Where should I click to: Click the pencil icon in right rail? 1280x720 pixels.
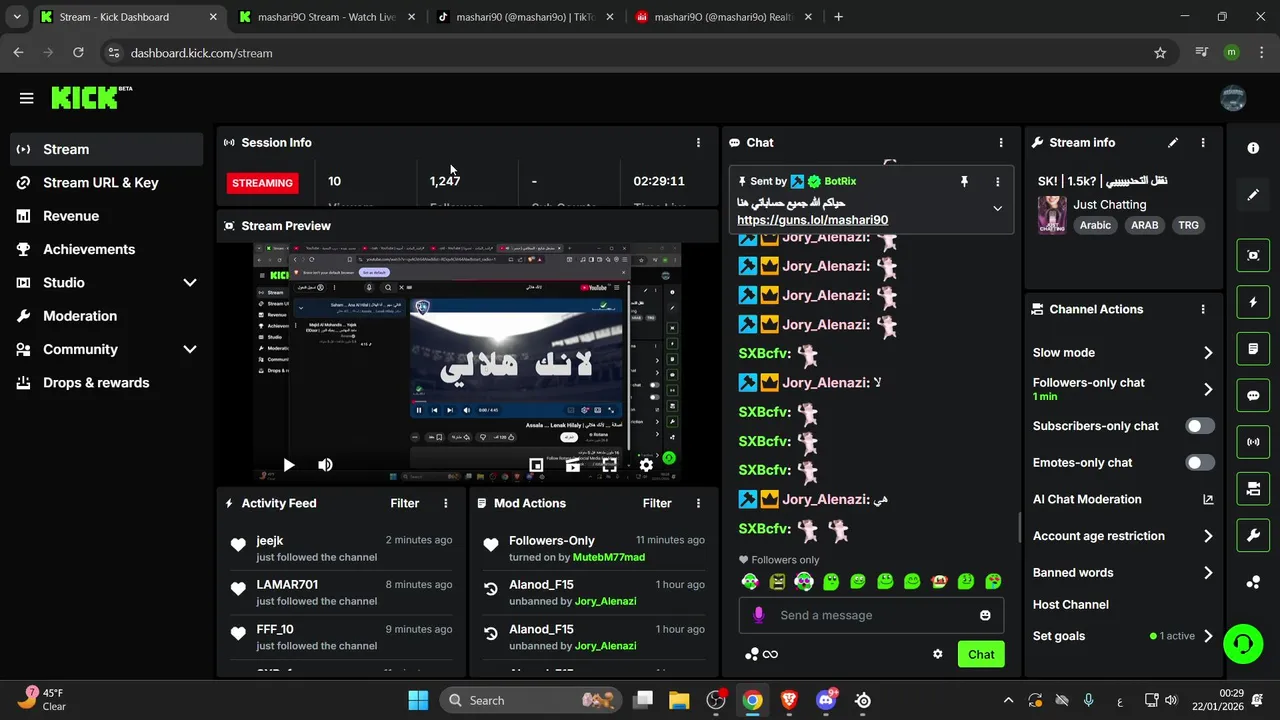pyautogui.click(x=1253, y=195)
